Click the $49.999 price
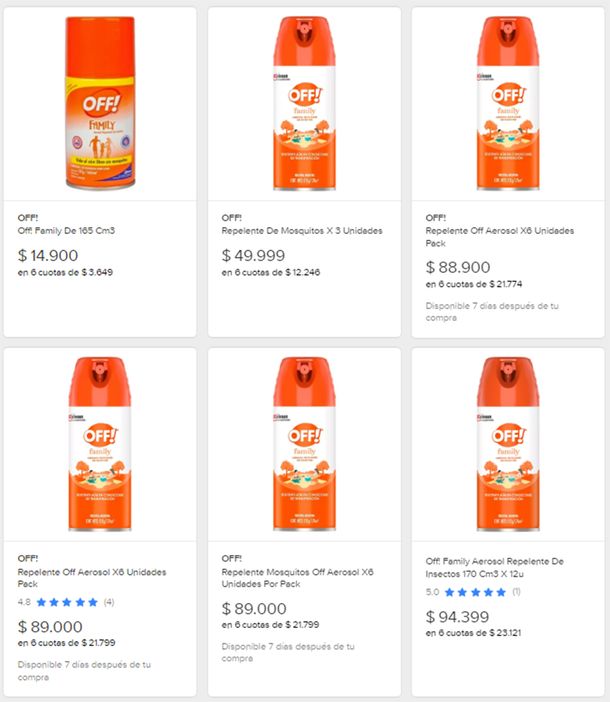The height and width of the screenshot is (702, 610). point(254,255)
